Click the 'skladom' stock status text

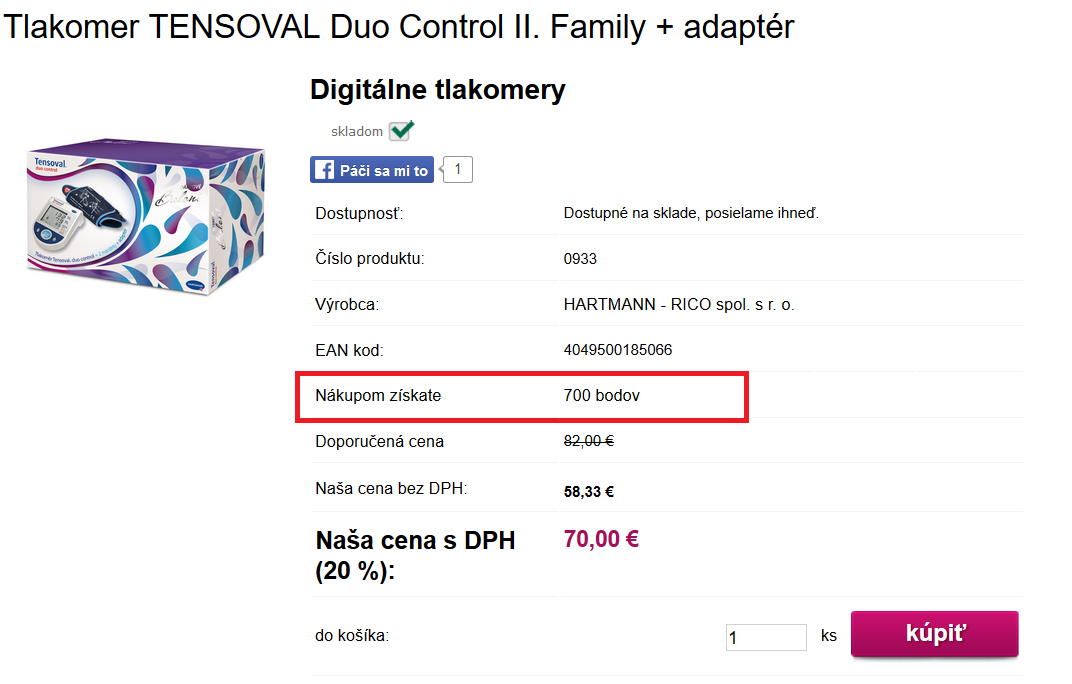pyautogui.click(x=357, y=131)
